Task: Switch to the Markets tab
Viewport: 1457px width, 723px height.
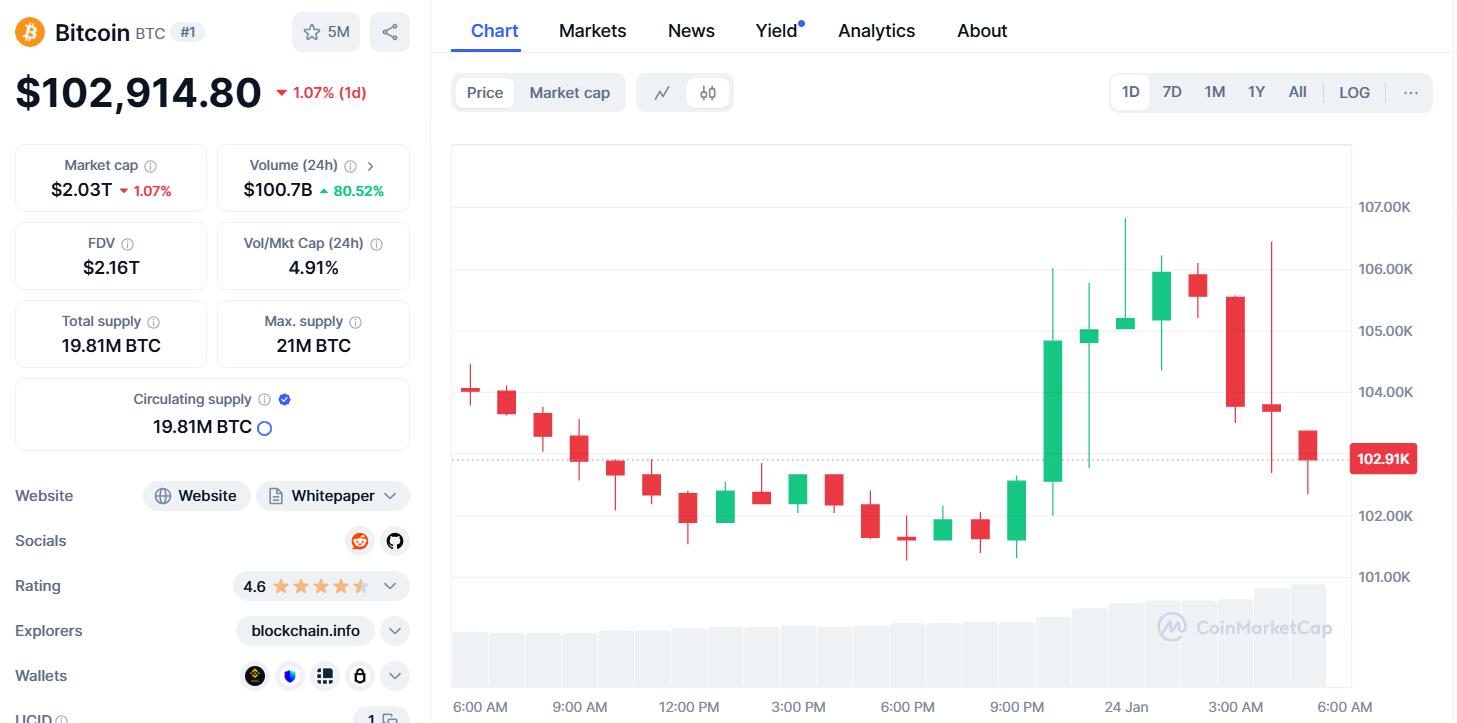Action: point(592,31)
